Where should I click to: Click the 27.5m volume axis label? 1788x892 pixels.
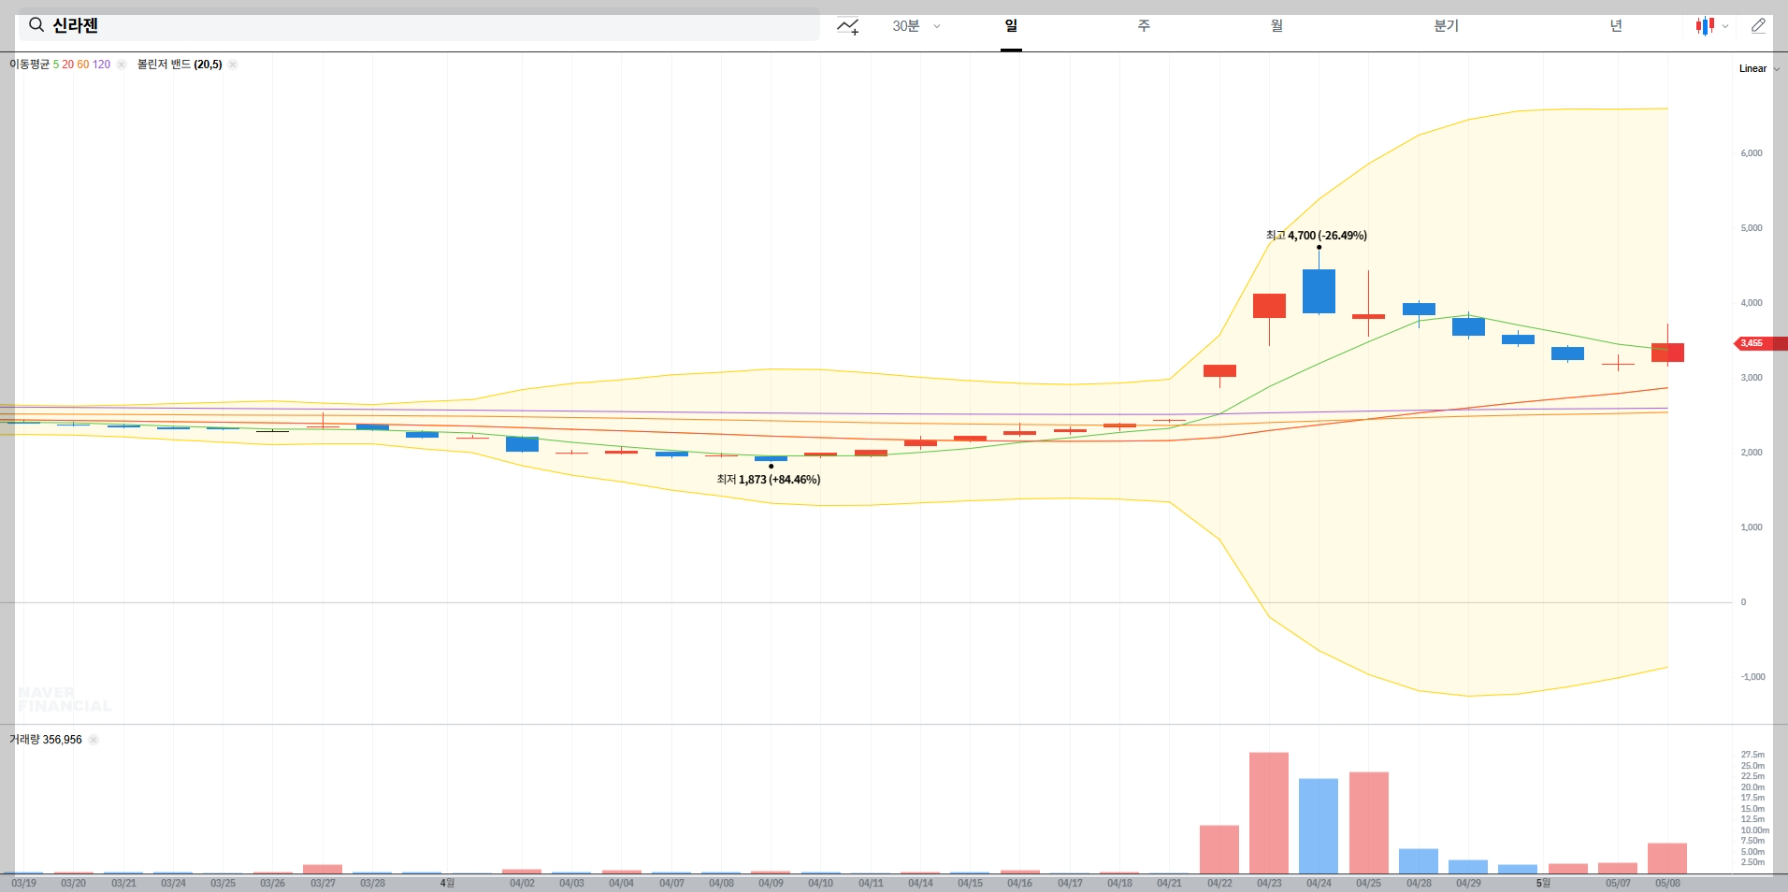[1753, 755]
